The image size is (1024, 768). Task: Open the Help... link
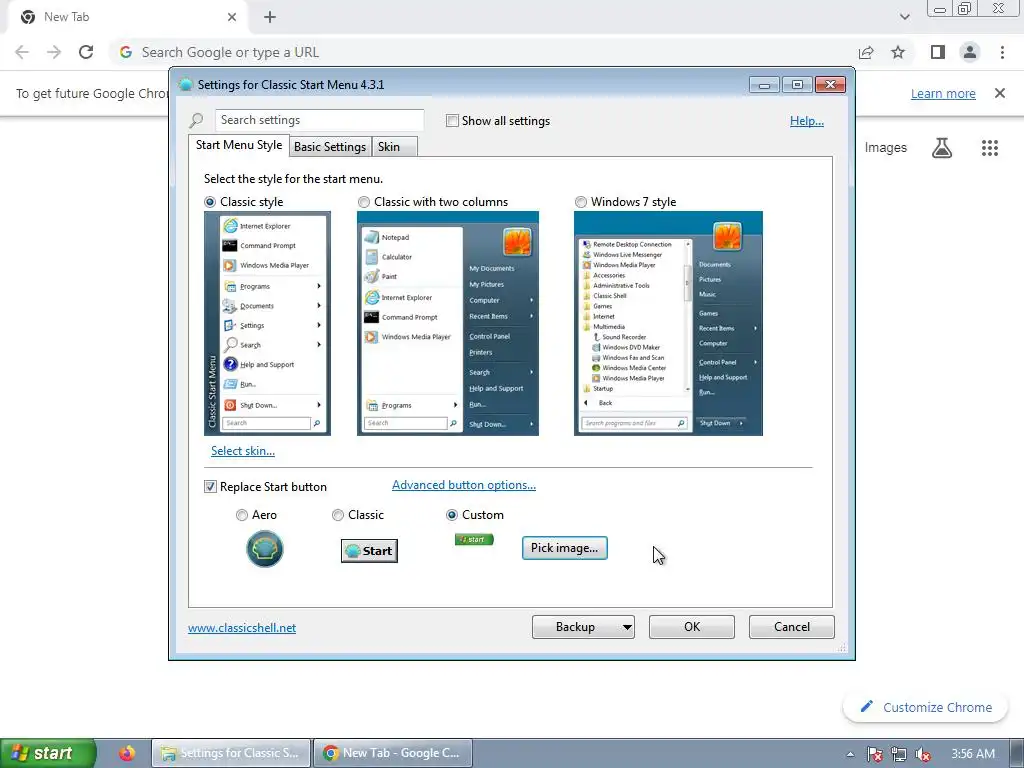[807, 121]
